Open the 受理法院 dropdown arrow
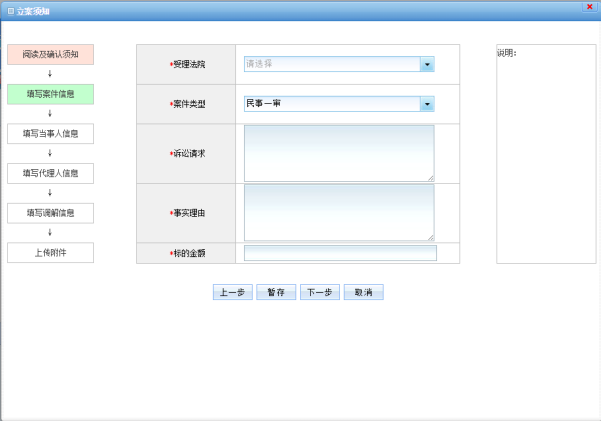The width and height of the screenshot is (601, 422). pos(427,64)
